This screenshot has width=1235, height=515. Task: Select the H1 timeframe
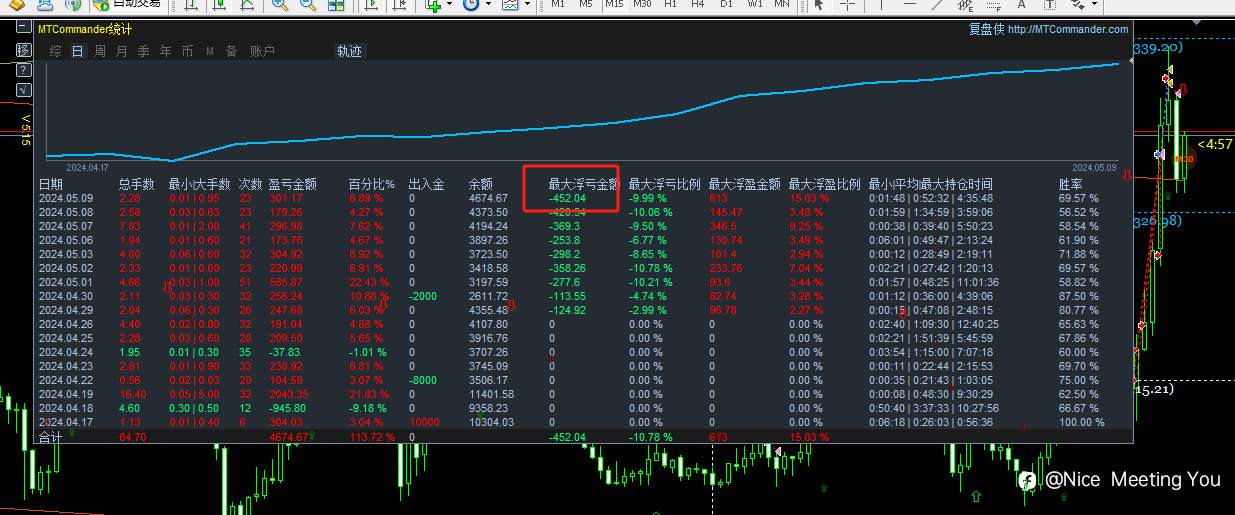670,4
